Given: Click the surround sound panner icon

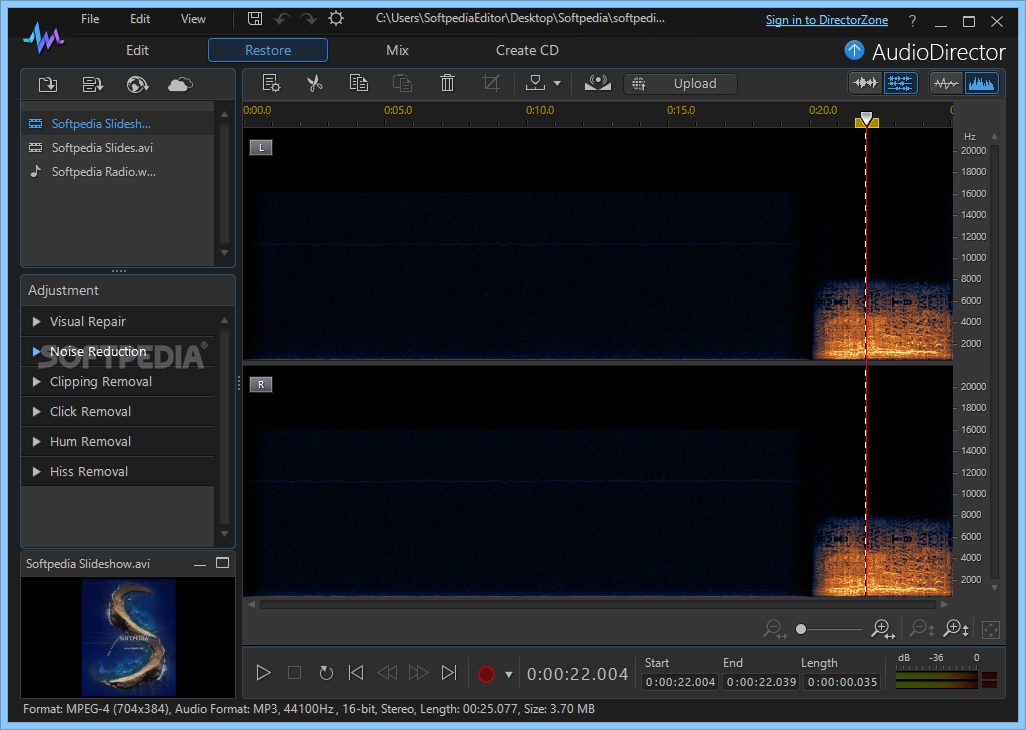Looking at the screenshot, I should (x=597, y=83).
